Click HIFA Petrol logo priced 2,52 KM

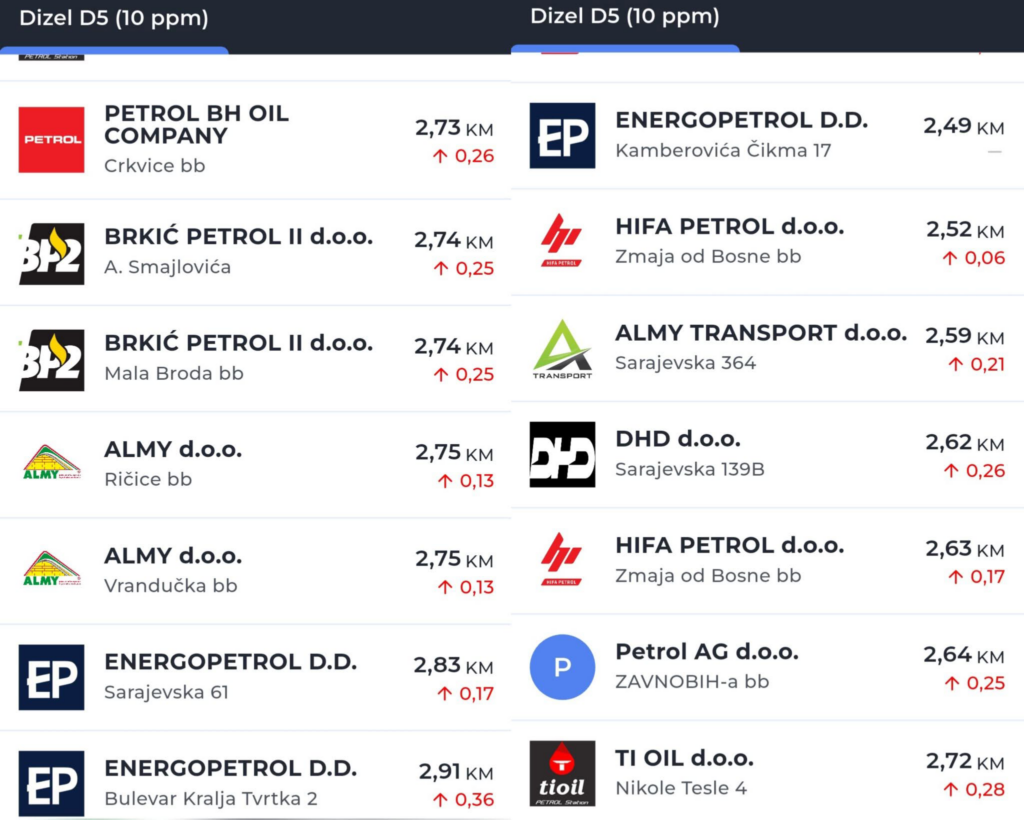(x=562, y=241)
